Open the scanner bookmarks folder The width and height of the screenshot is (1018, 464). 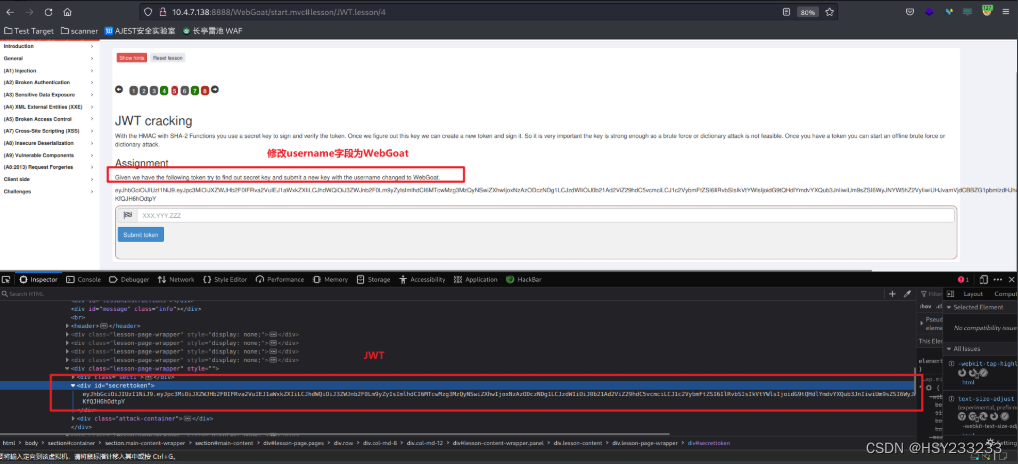[79, 31]
